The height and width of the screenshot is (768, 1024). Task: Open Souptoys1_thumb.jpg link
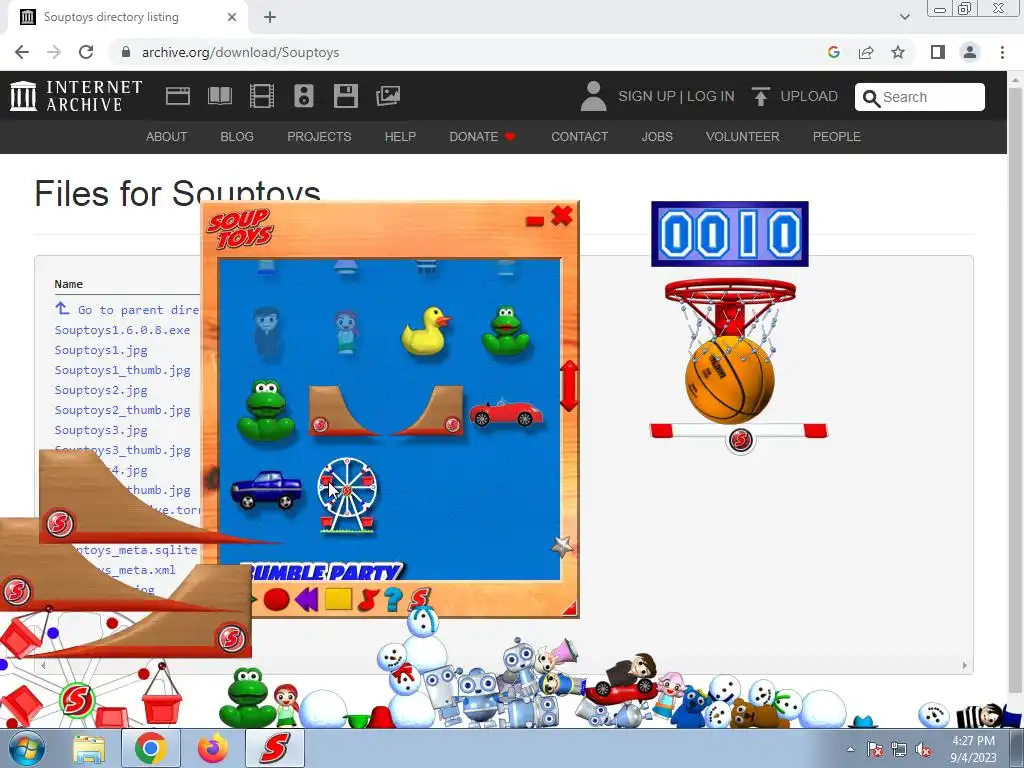[122, 370]
